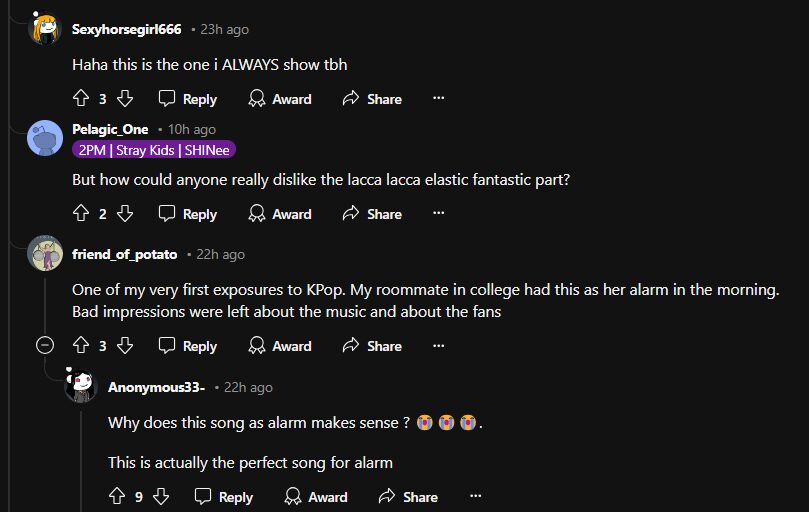Share friend_of_potato's comment
809x512 pixels.
click(x=372, y=346)
